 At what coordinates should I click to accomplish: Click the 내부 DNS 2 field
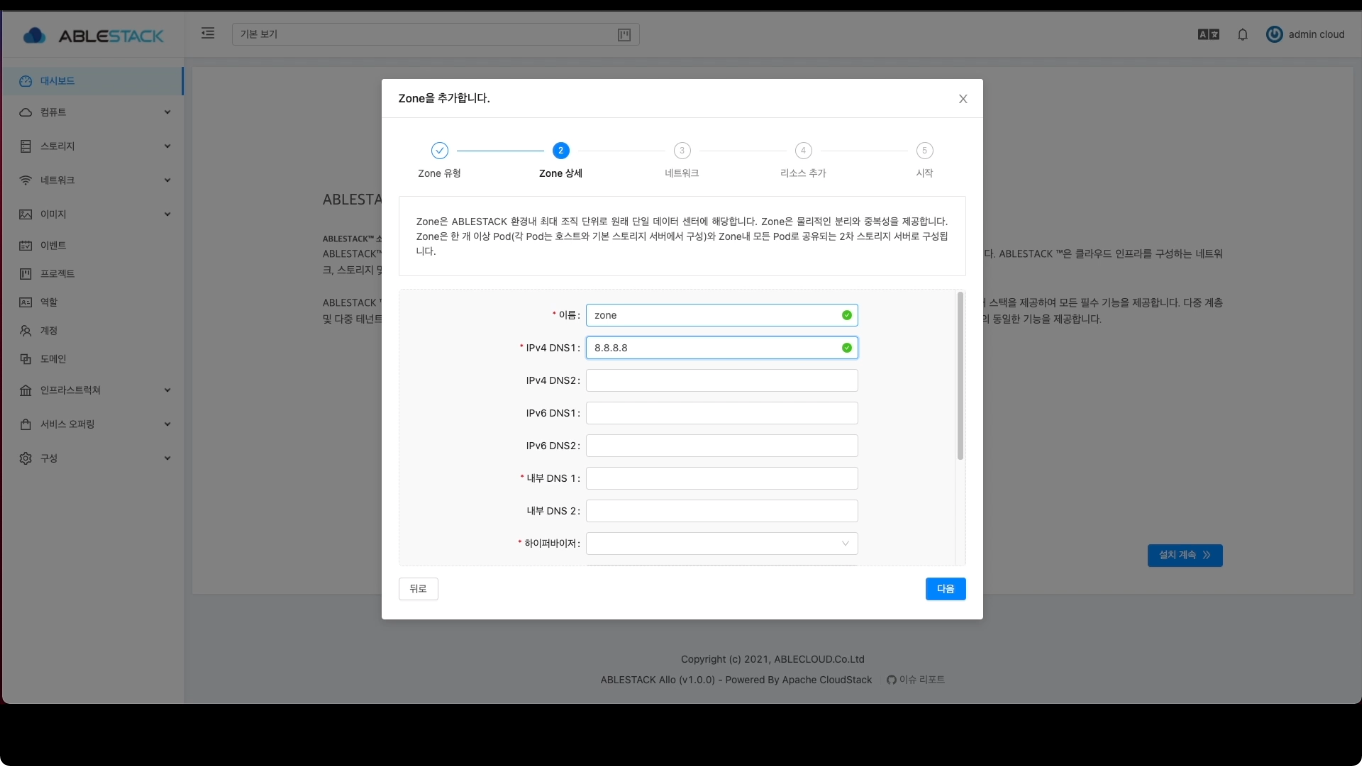click(722, 510)
